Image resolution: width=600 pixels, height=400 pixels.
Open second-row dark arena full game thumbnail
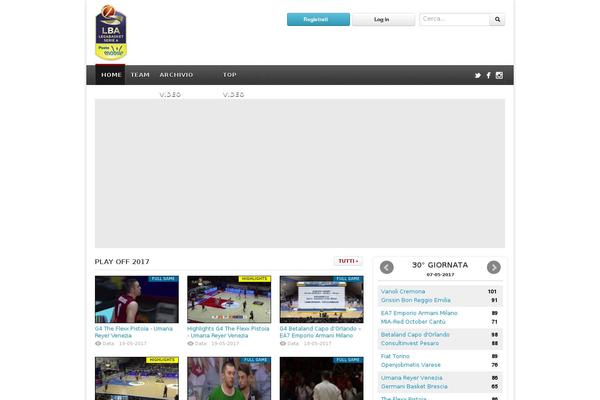coord(321,379)
